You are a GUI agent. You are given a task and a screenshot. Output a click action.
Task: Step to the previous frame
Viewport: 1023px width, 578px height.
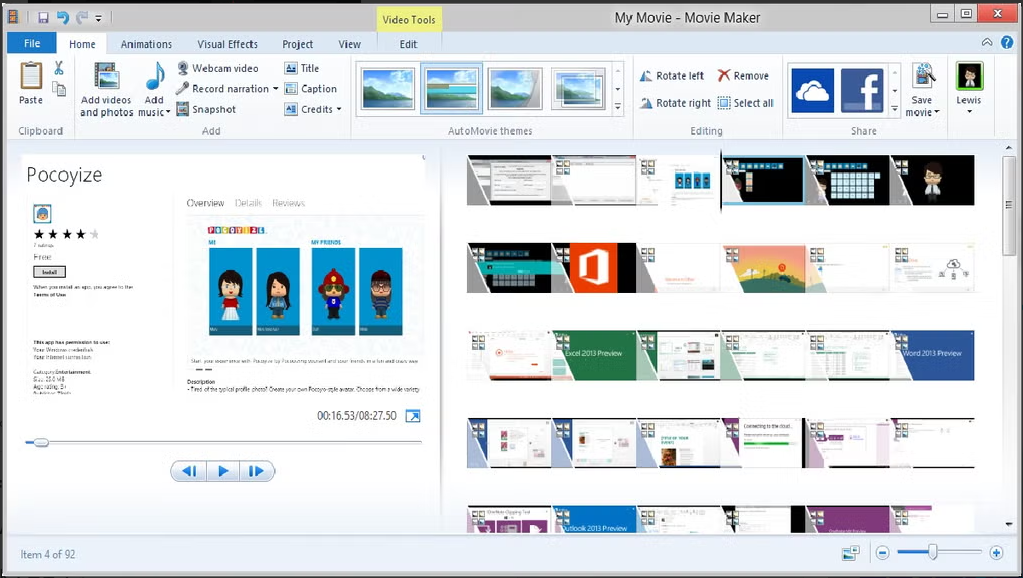pyautogui.click(x=189, y=471)
